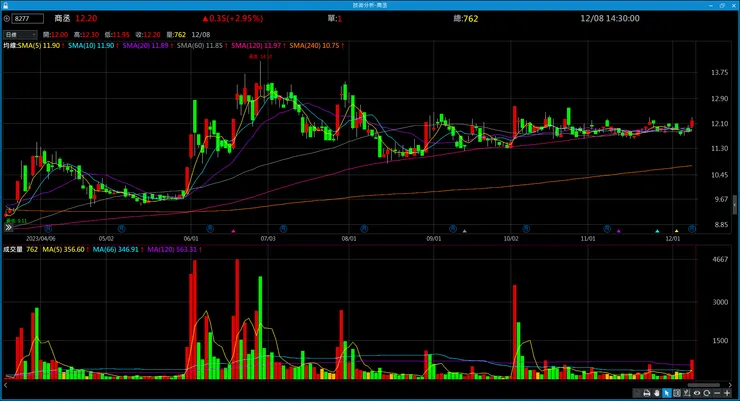Click the blue circle marker after 07/03
This screenshot has width=740, height=401.
click(283, 229)
